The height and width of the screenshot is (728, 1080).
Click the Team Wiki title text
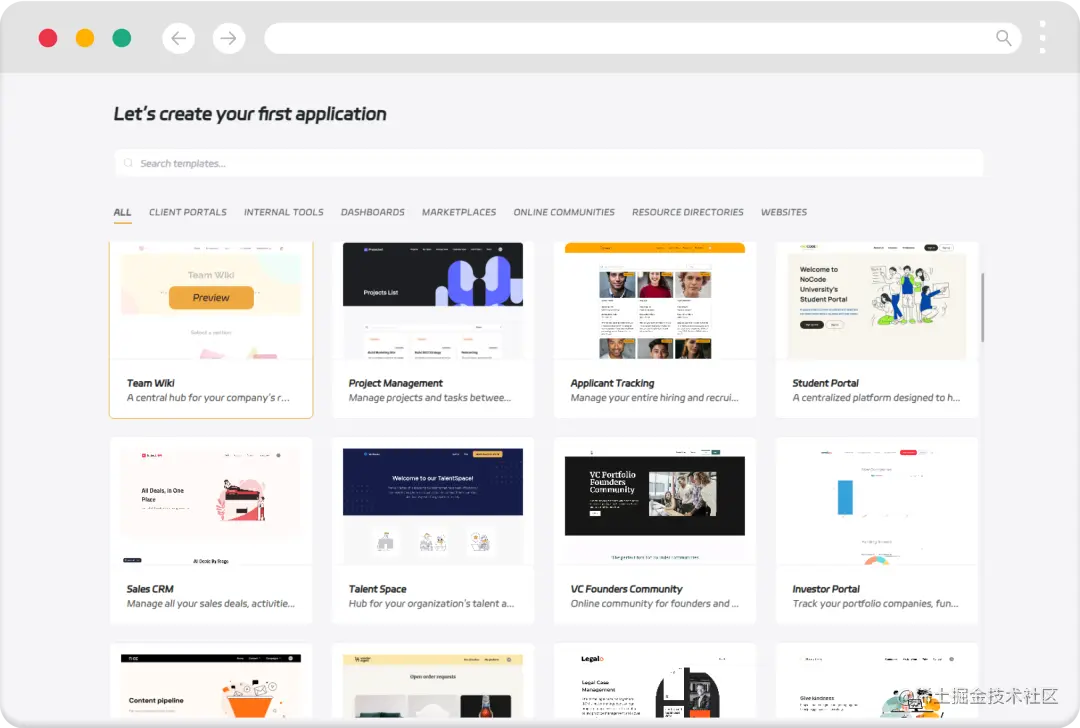(150, 383)
